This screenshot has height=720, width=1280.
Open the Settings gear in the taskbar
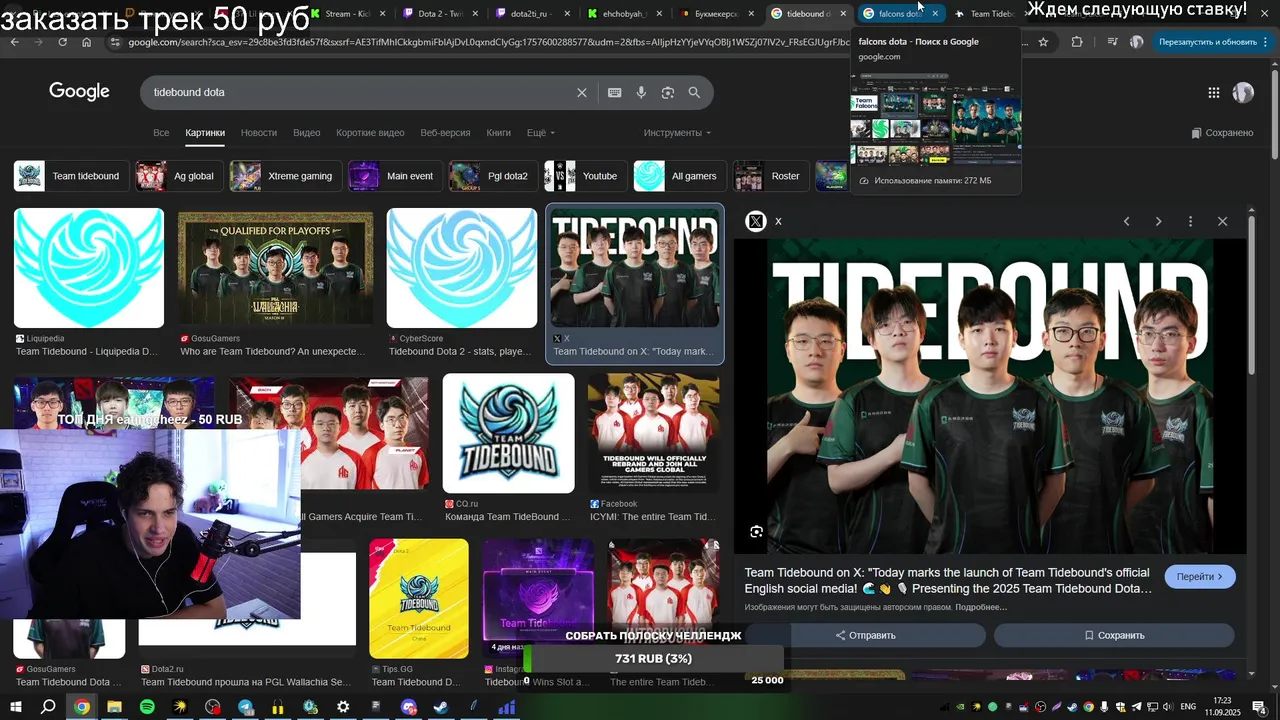pyautogui.click(x=343, y=707)
